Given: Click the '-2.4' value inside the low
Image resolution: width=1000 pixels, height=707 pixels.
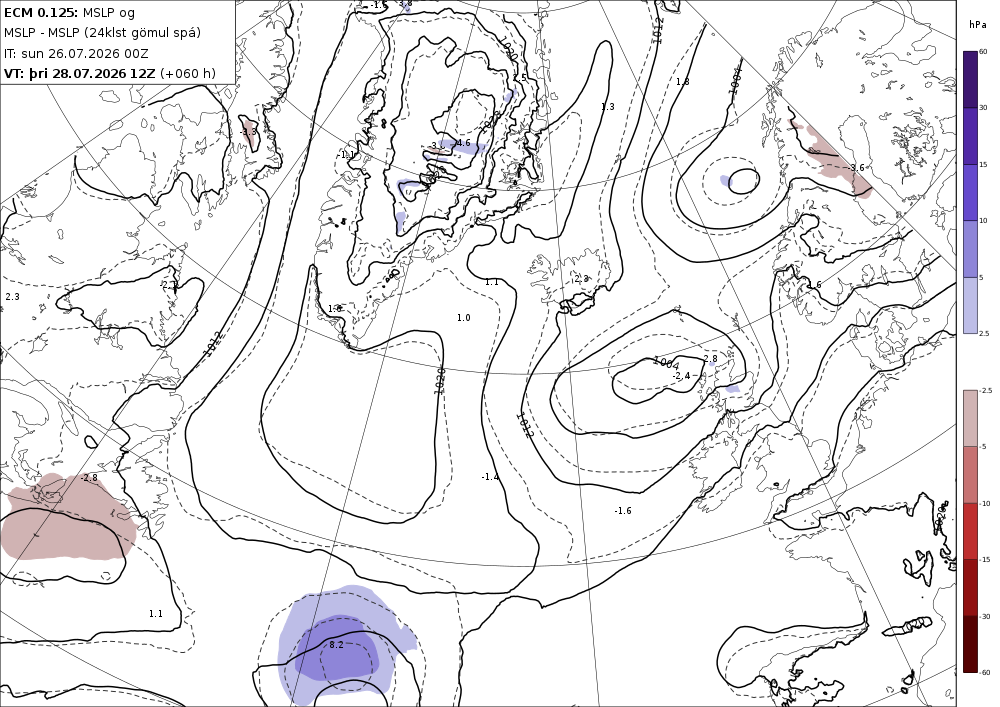Looking at the screenshot, I should [681, 375].
